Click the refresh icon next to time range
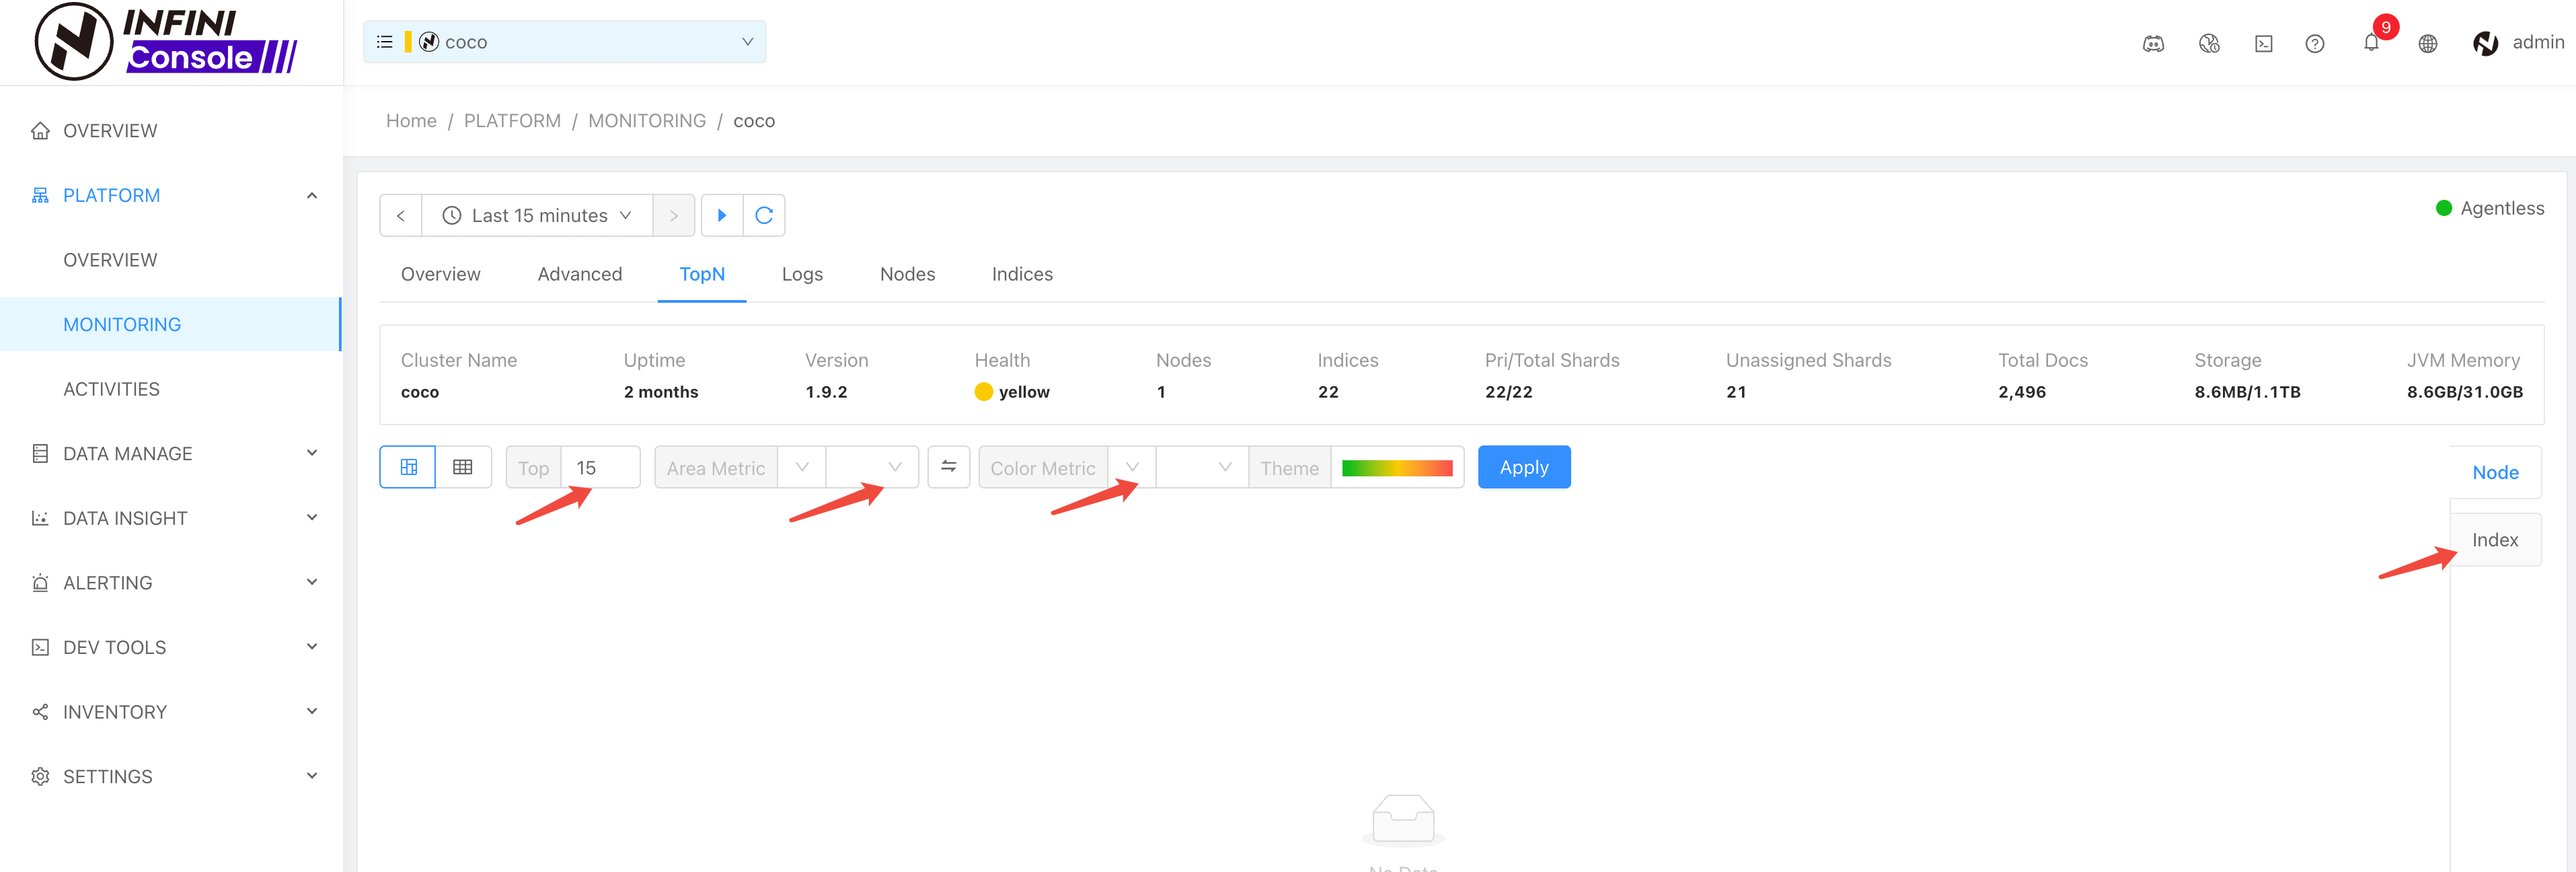 pos(764,215)
